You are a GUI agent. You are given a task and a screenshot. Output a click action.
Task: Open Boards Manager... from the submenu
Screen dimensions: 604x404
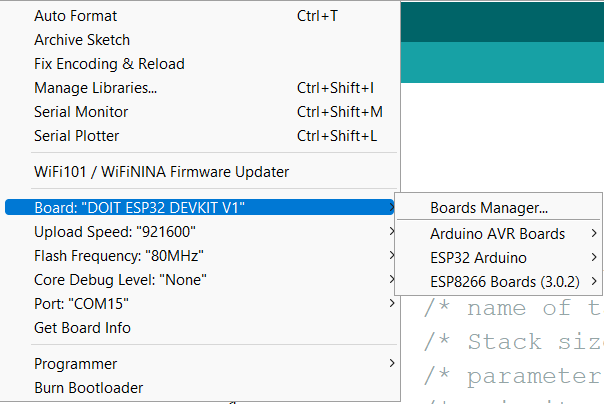[x=498, y=208]
